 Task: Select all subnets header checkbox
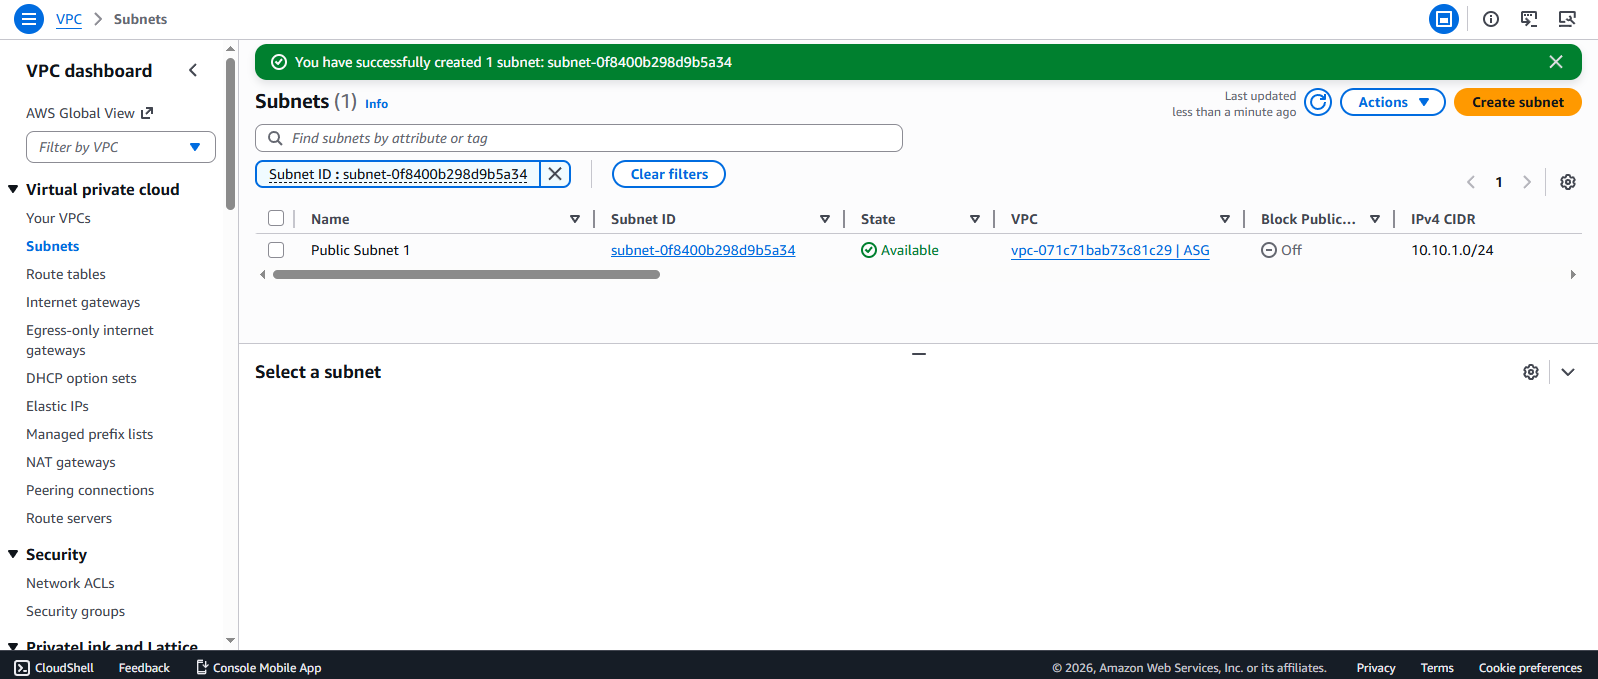pyautogui.click(x=276, y=218)
